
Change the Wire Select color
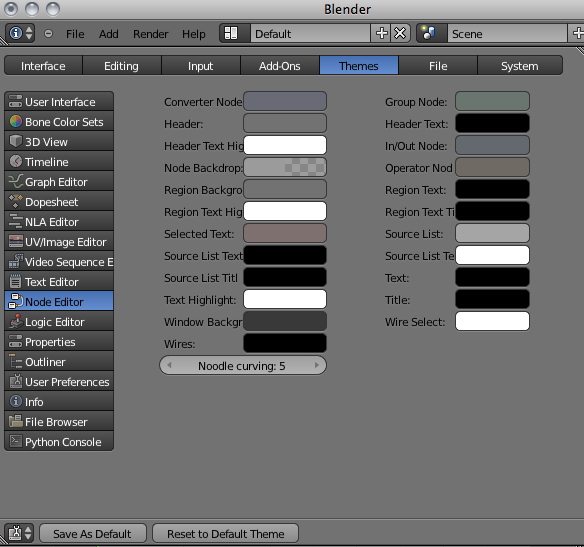492,321
